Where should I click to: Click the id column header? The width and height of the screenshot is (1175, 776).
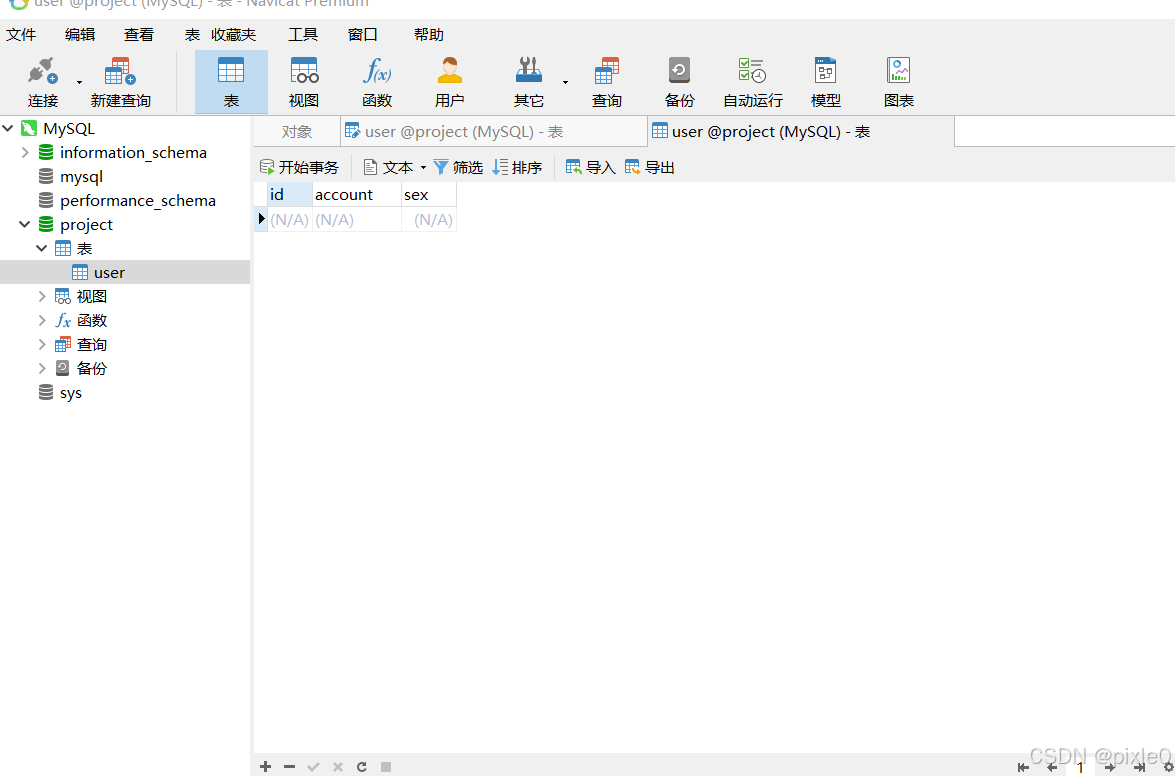coord(289,195)
